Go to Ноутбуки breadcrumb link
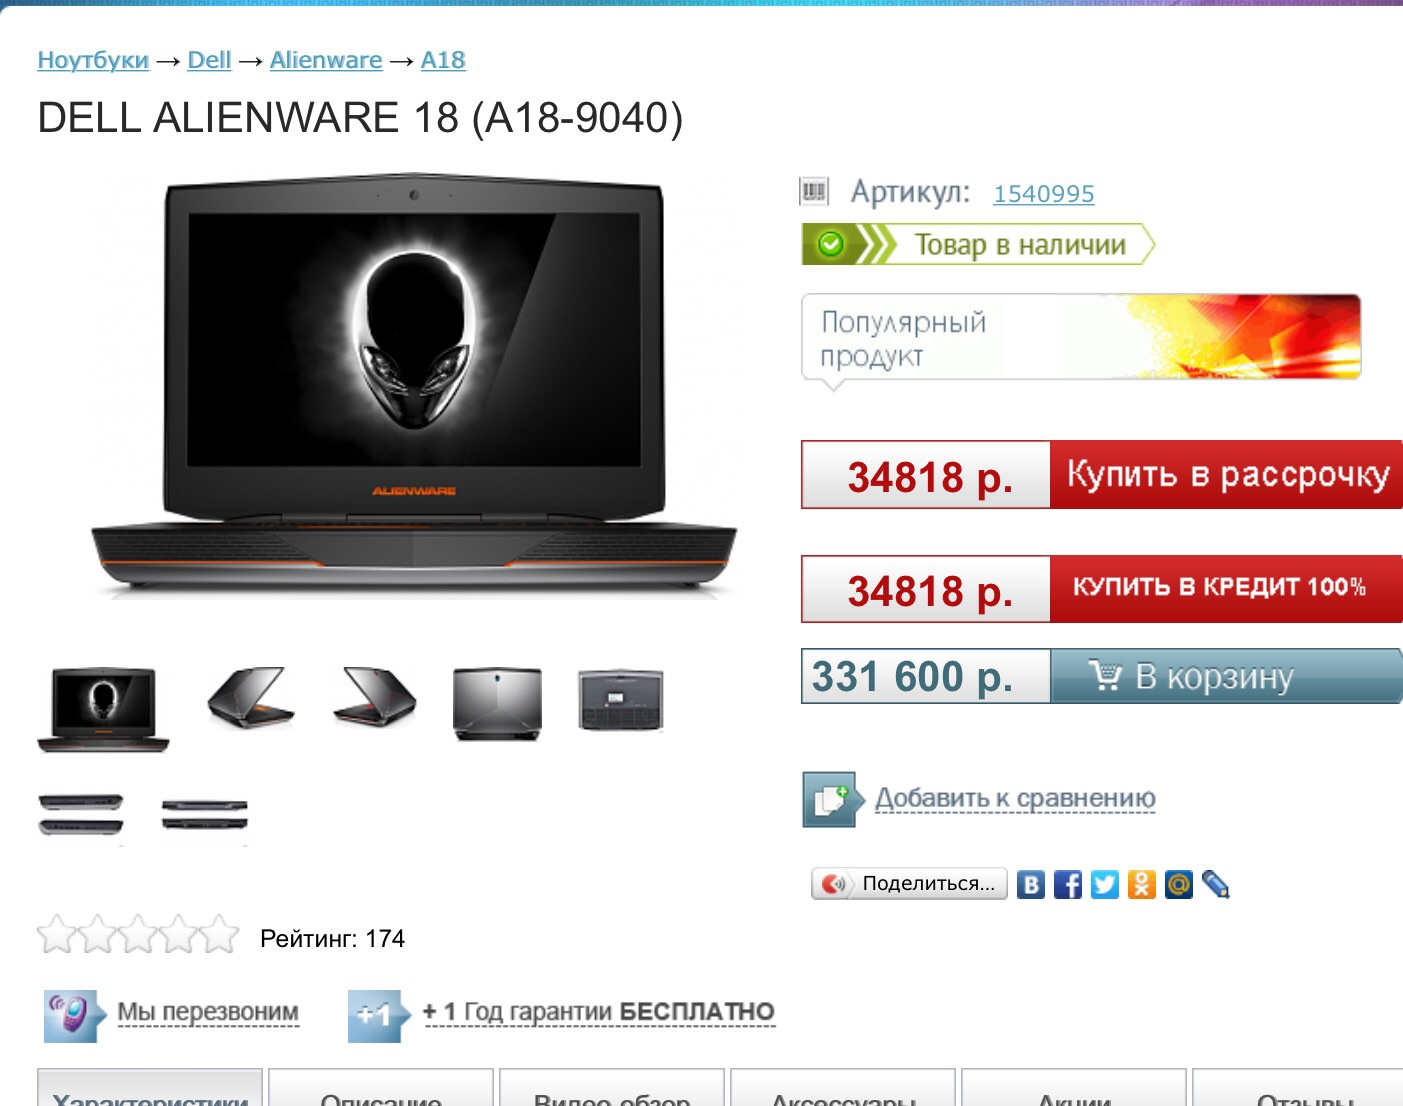Image resolution: width=1403 pixels, height=1106 pixels. pyautogui.click(x=93, y=60)
